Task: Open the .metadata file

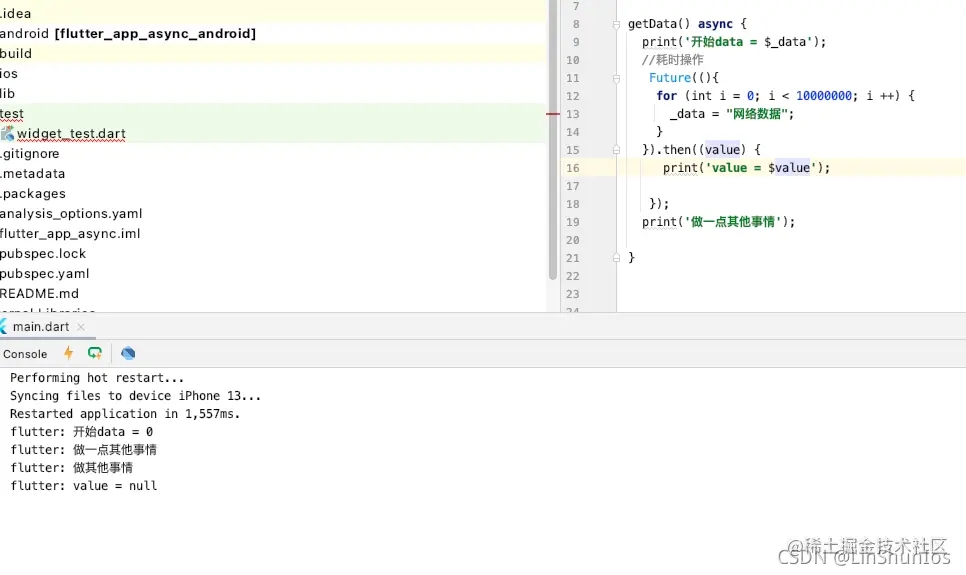Action: (x=32, y=174)
